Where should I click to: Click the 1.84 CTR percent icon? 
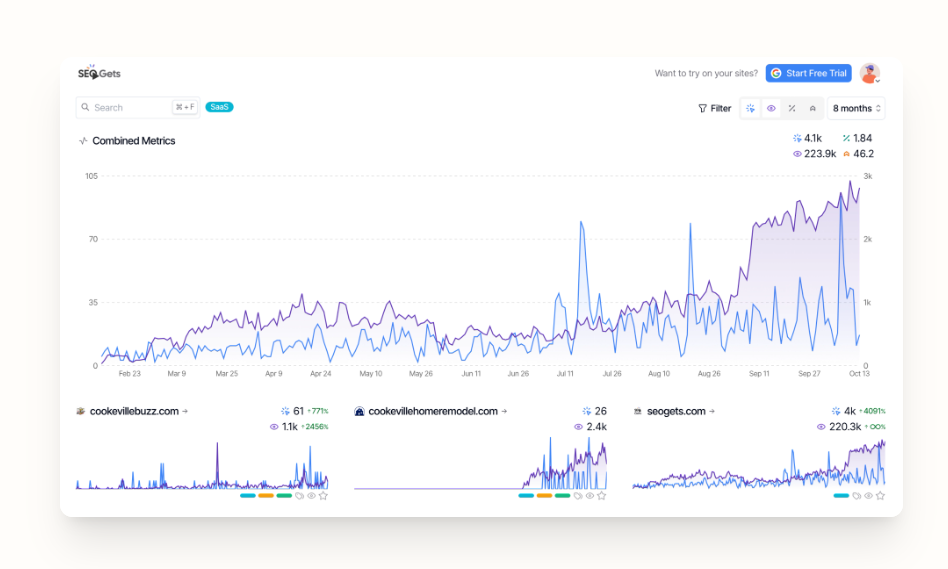click(846, 138)
